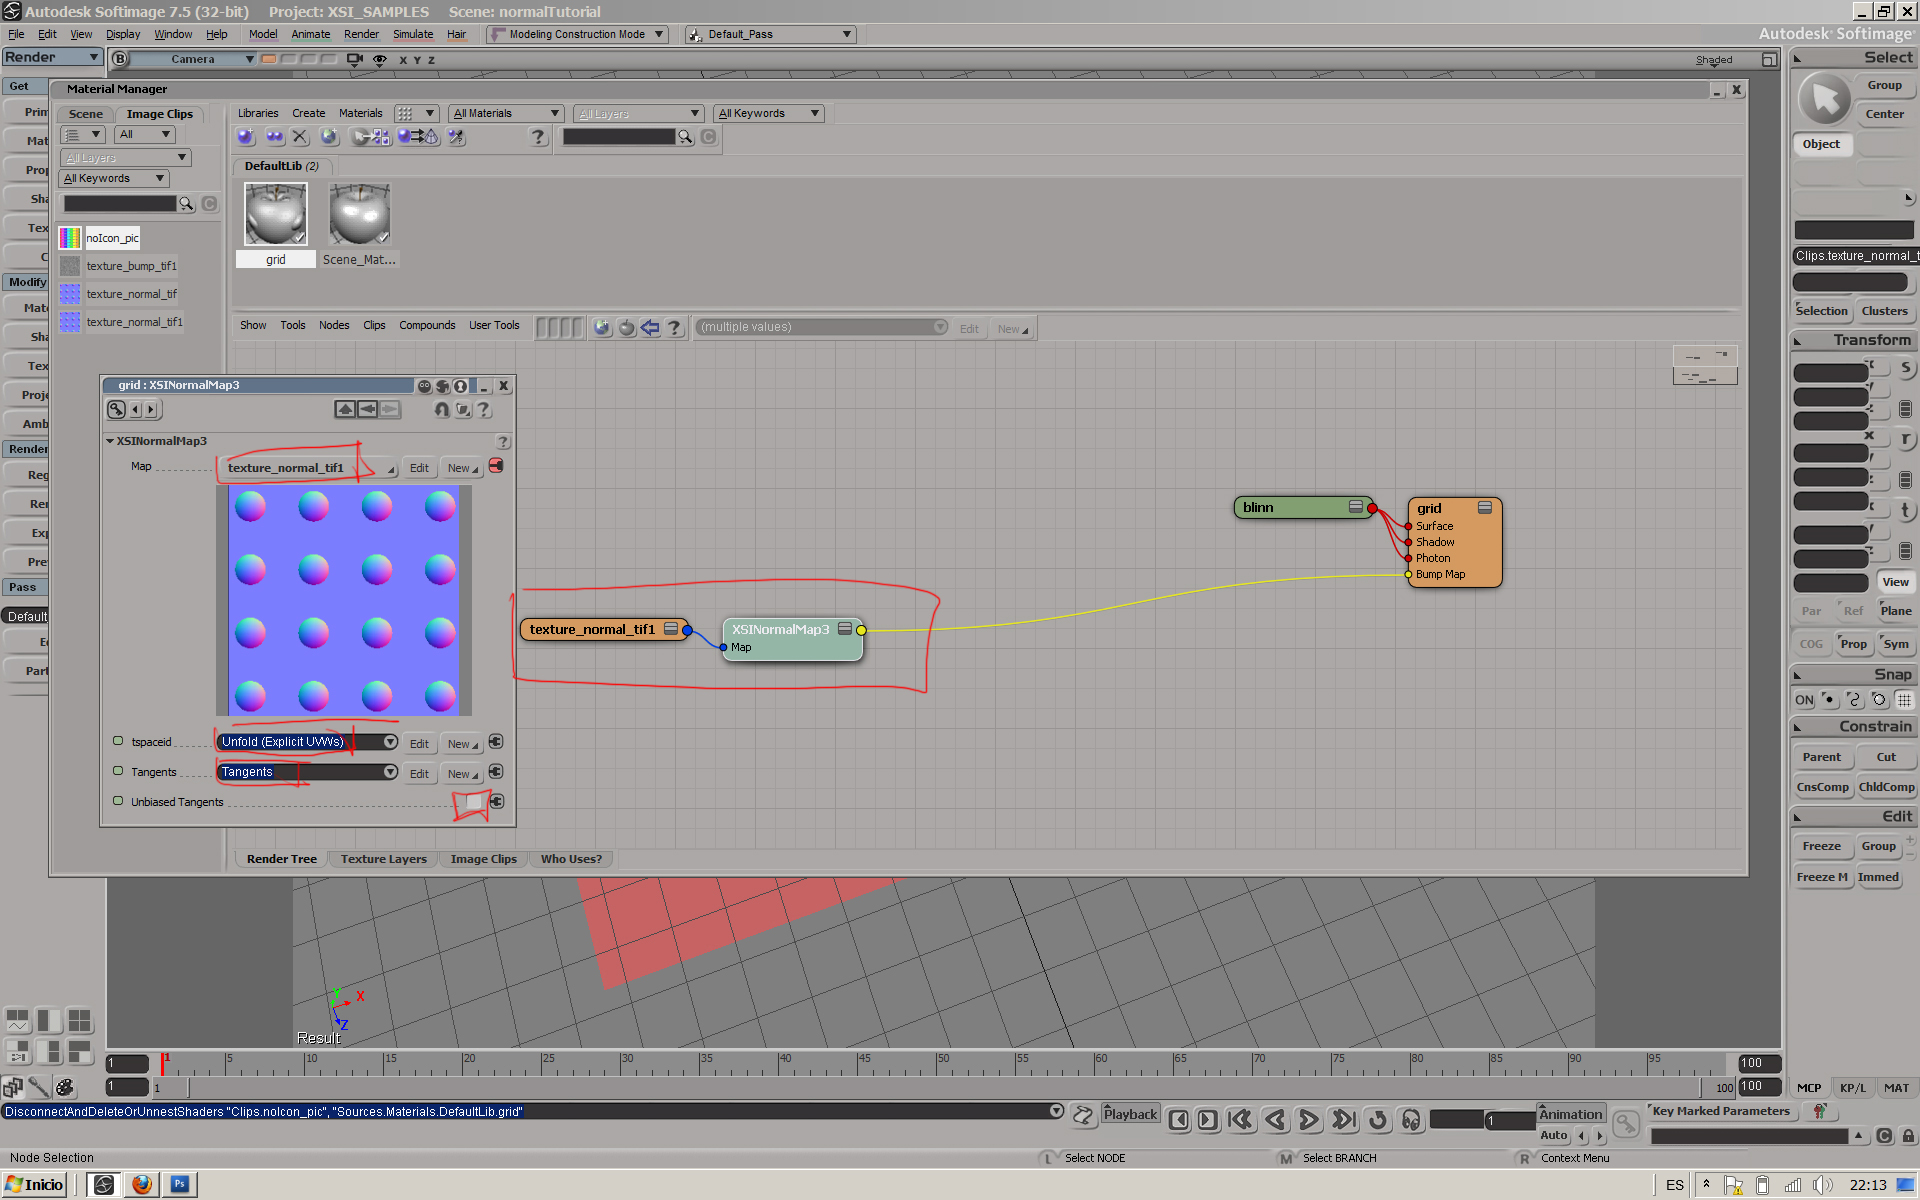Toggle Unbiased Tangents checkbox

click(474, 802)
